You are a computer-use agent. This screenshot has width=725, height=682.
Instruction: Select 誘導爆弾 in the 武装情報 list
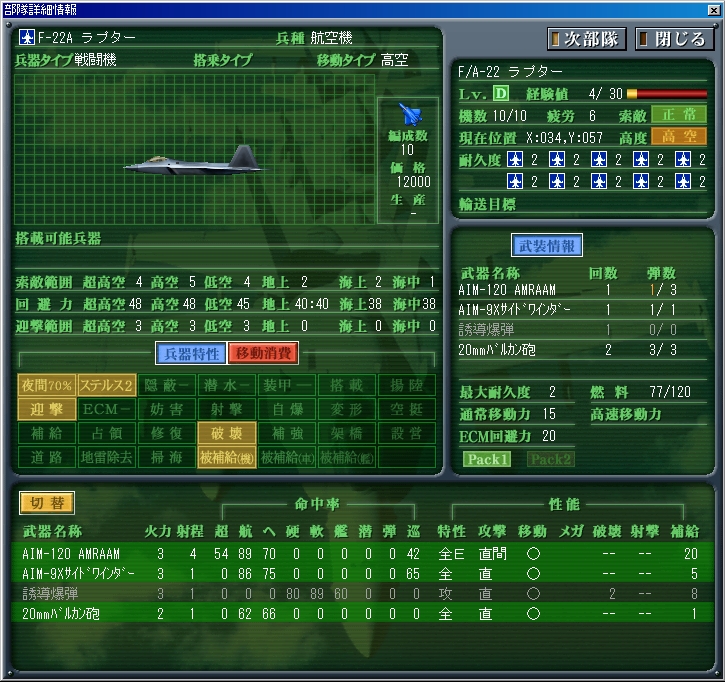[582, 329]
